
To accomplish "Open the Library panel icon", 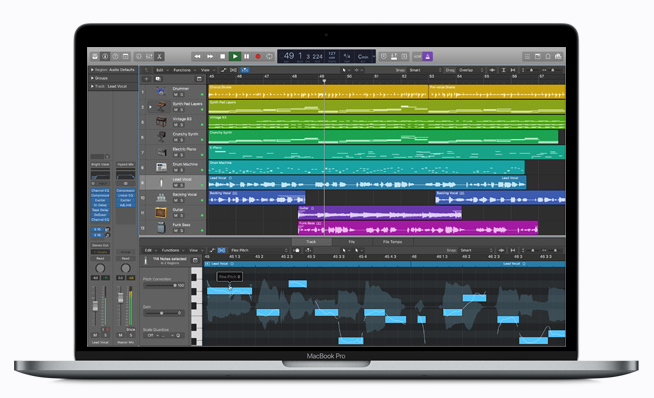I will [x=95, y=56].
